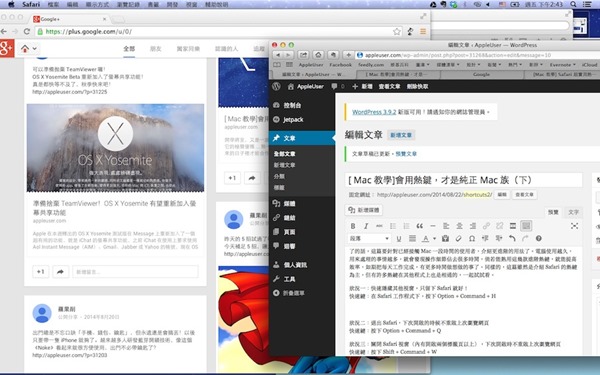Switch to the 預覽 visual editor tab
Image resolution: width=600 pixels, height=375 pixels.
pos(553,212)
